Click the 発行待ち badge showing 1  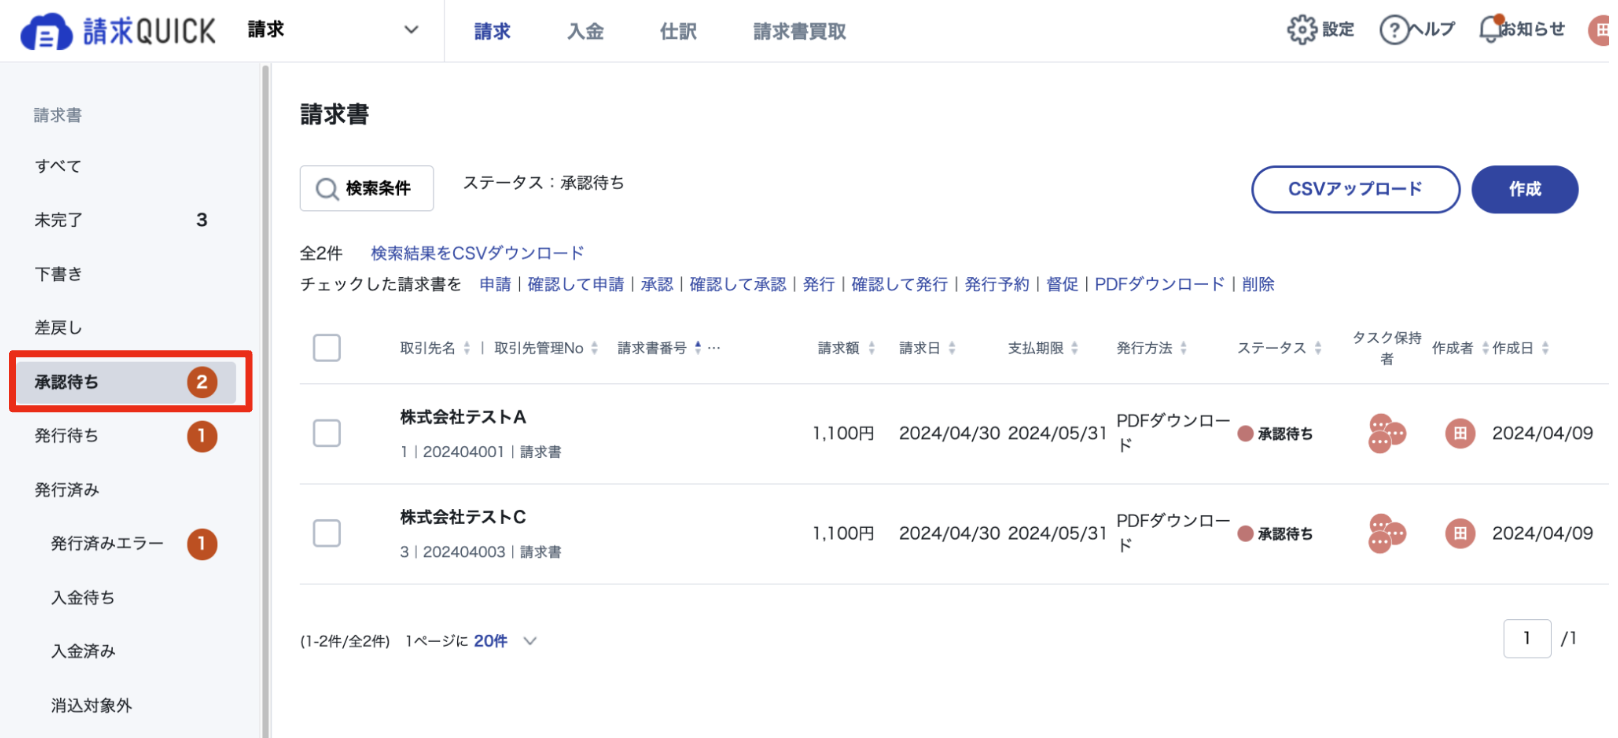(x=202, y=436)
